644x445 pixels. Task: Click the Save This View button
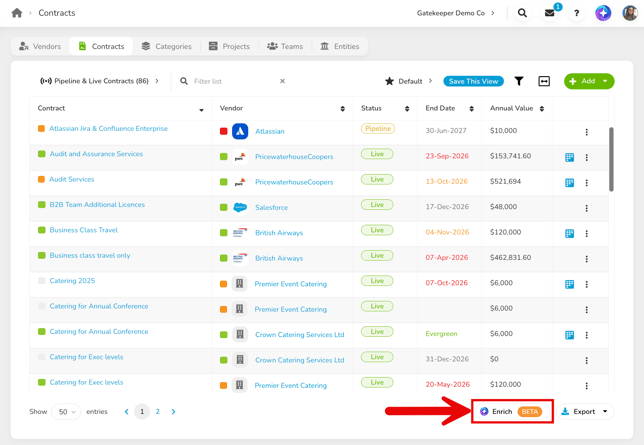473,81
